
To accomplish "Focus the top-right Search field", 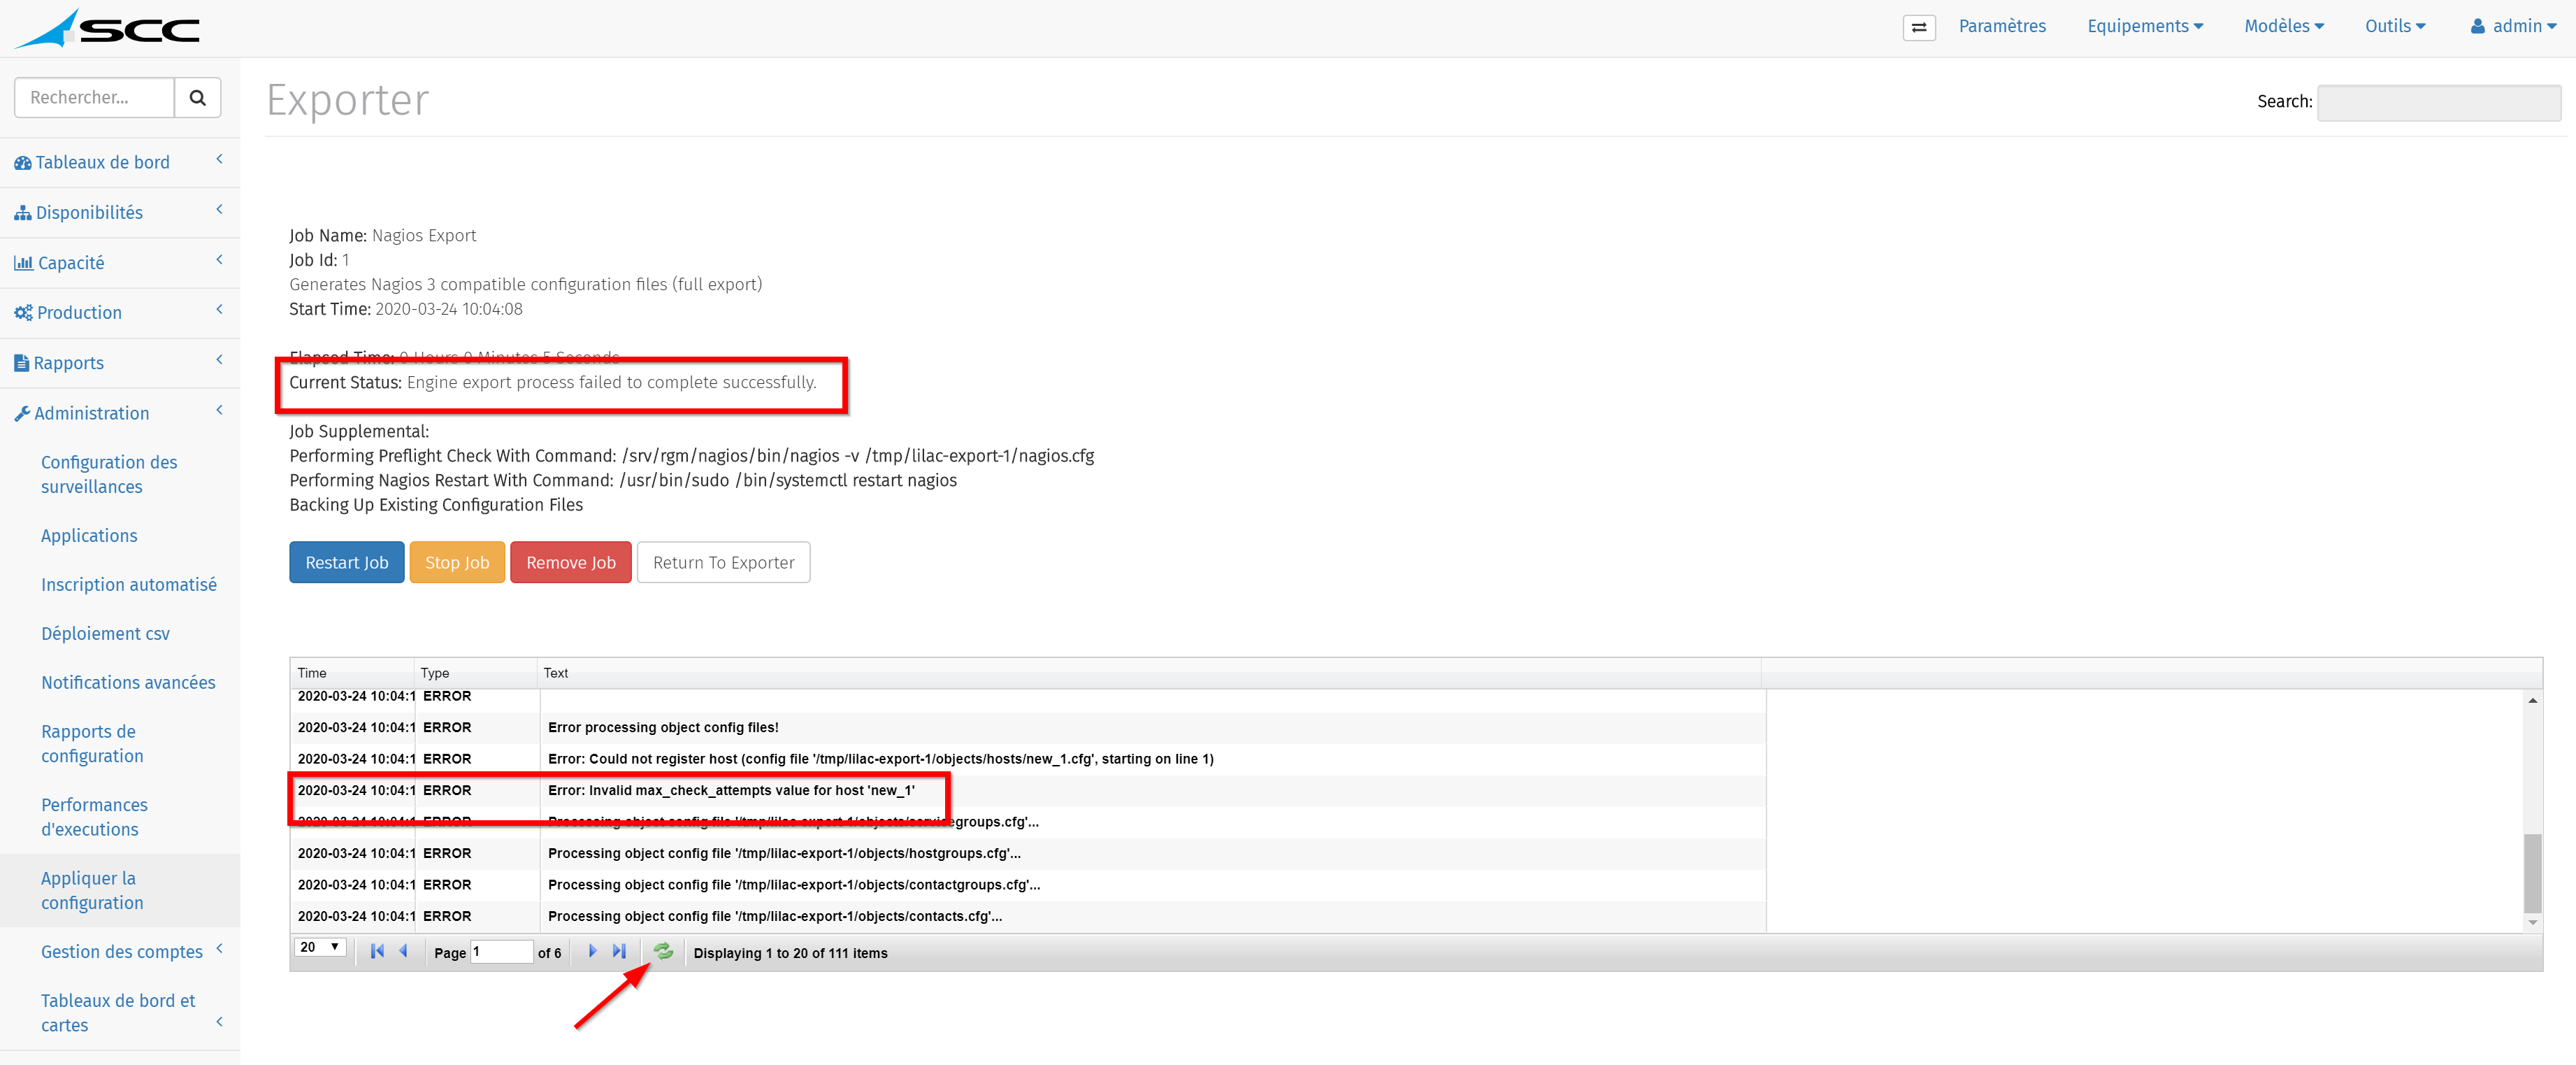I will click(x=2439, y=102).
